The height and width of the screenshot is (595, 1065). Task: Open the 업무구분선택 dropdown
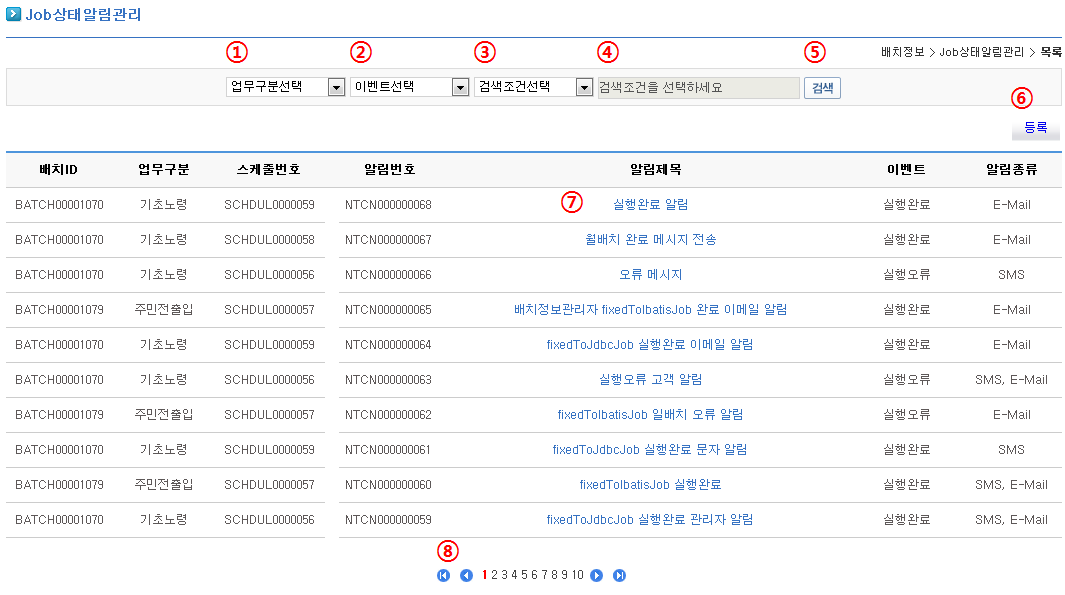(286, 87)
